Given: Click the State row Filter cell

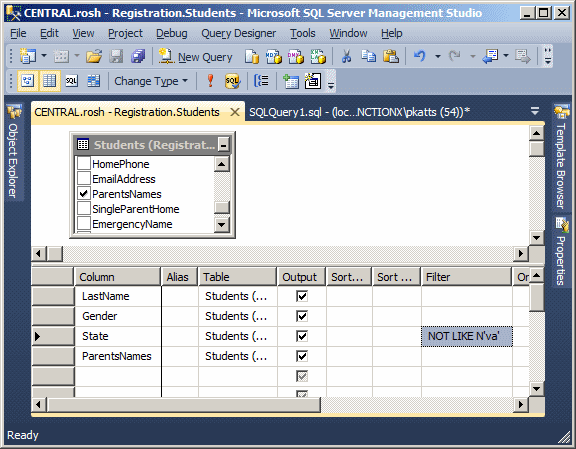Looking at the screenshot, I should tap(467, 336).
